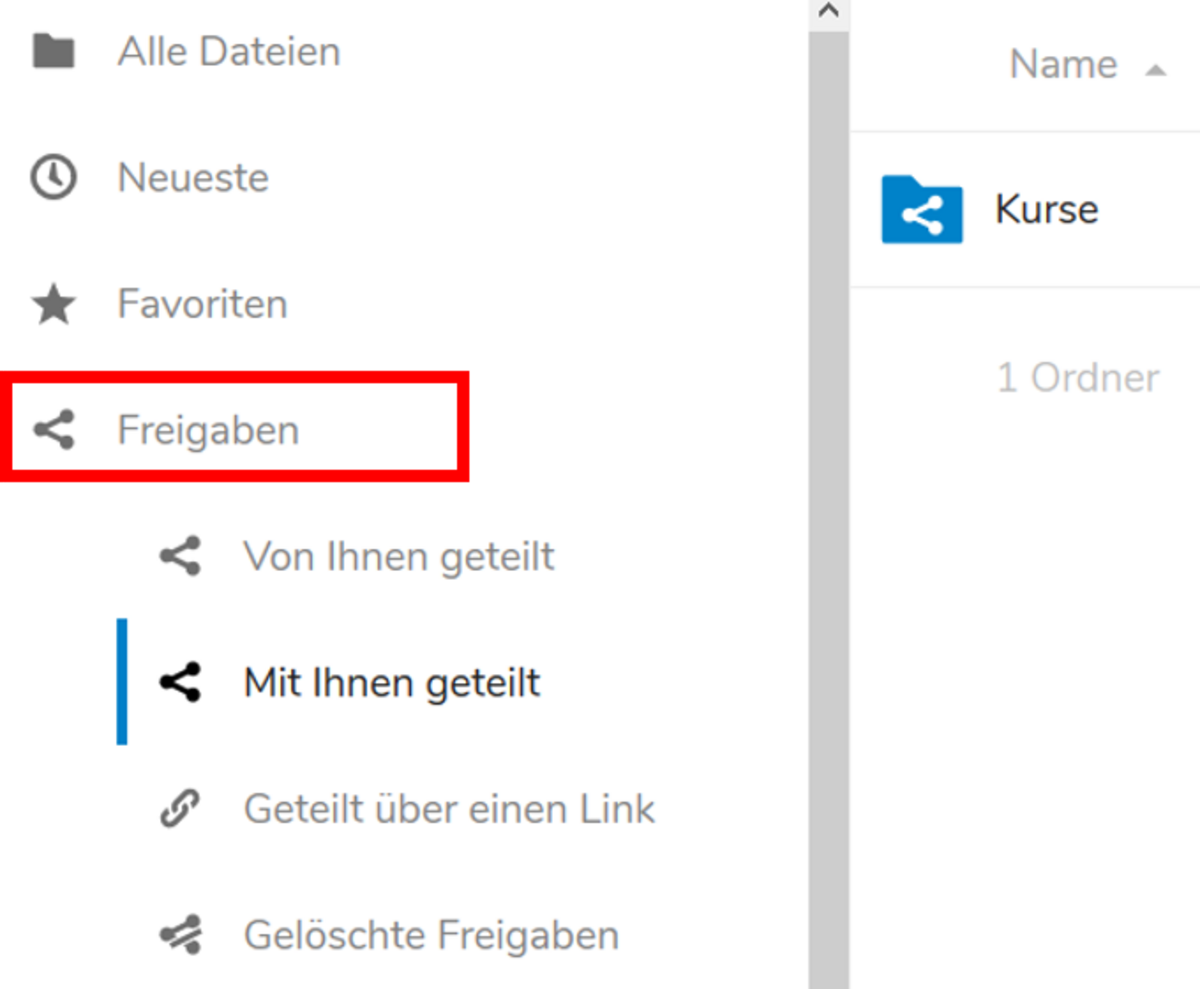Click black share icon by Mit Ihnen geteilt

[x=180, y=682]
